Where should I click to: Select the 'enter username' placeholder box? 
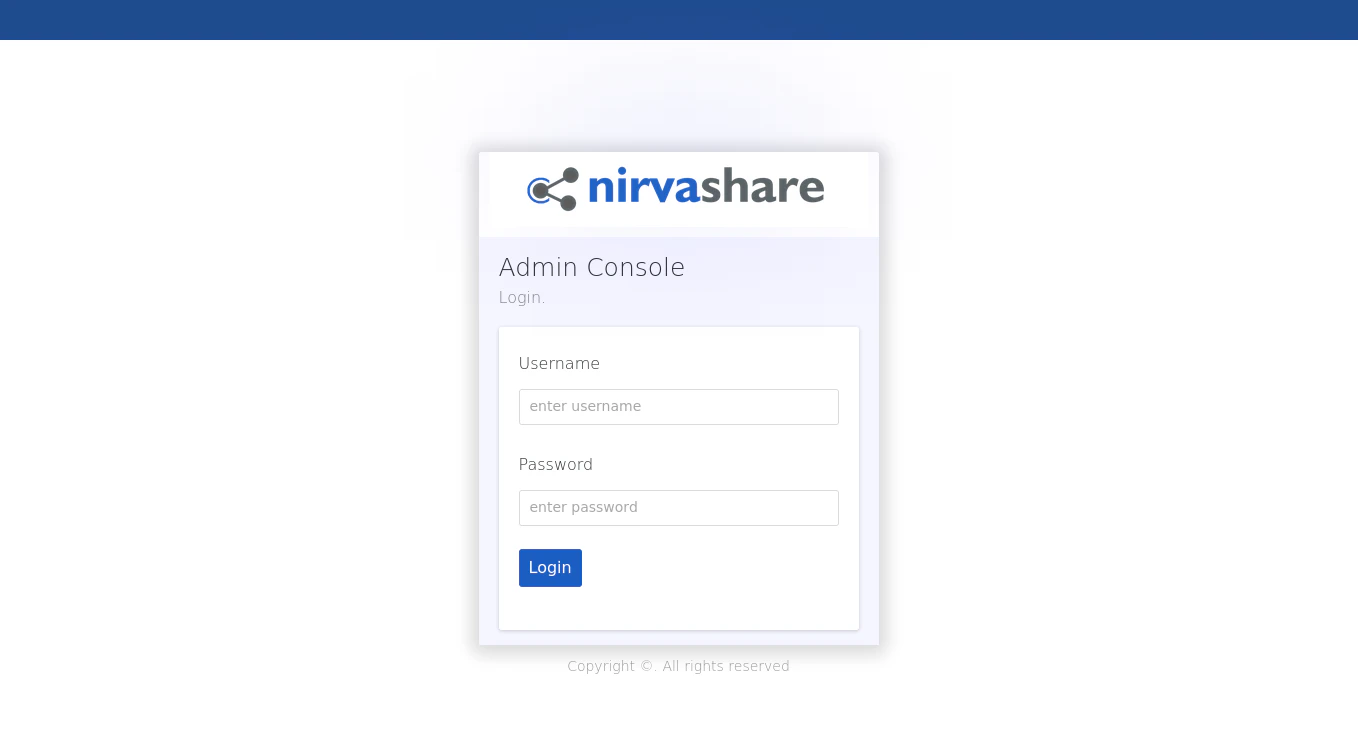pos(678,406)
